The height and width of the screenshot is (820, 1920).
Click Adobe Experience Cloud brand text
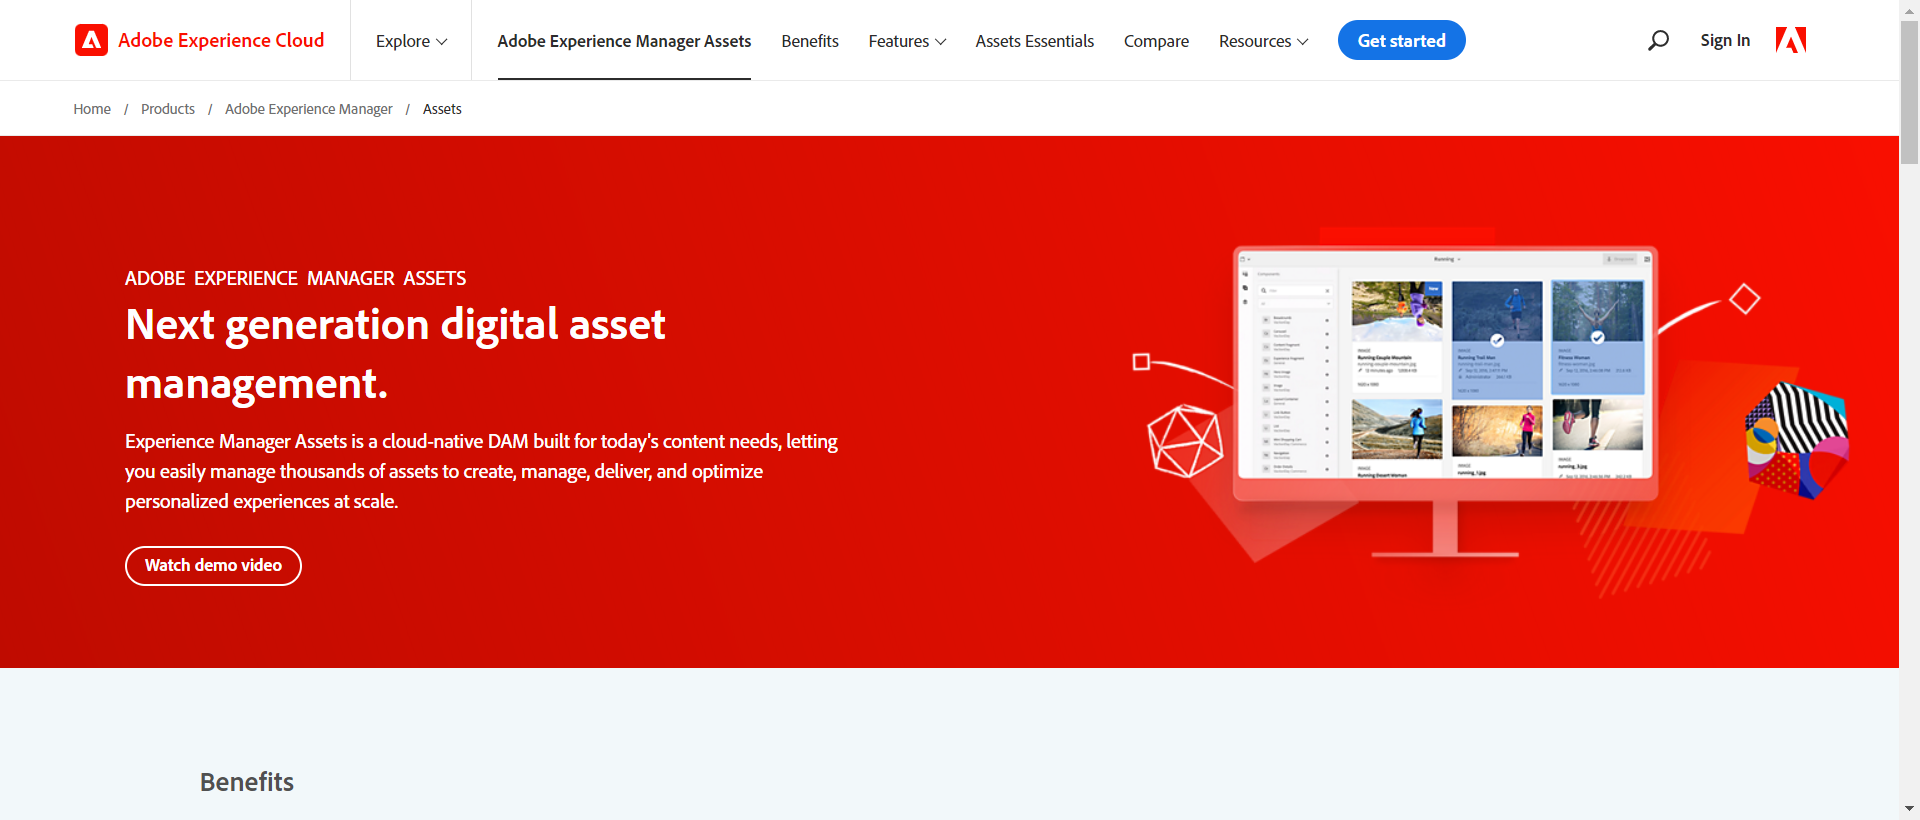pos(221,40)
